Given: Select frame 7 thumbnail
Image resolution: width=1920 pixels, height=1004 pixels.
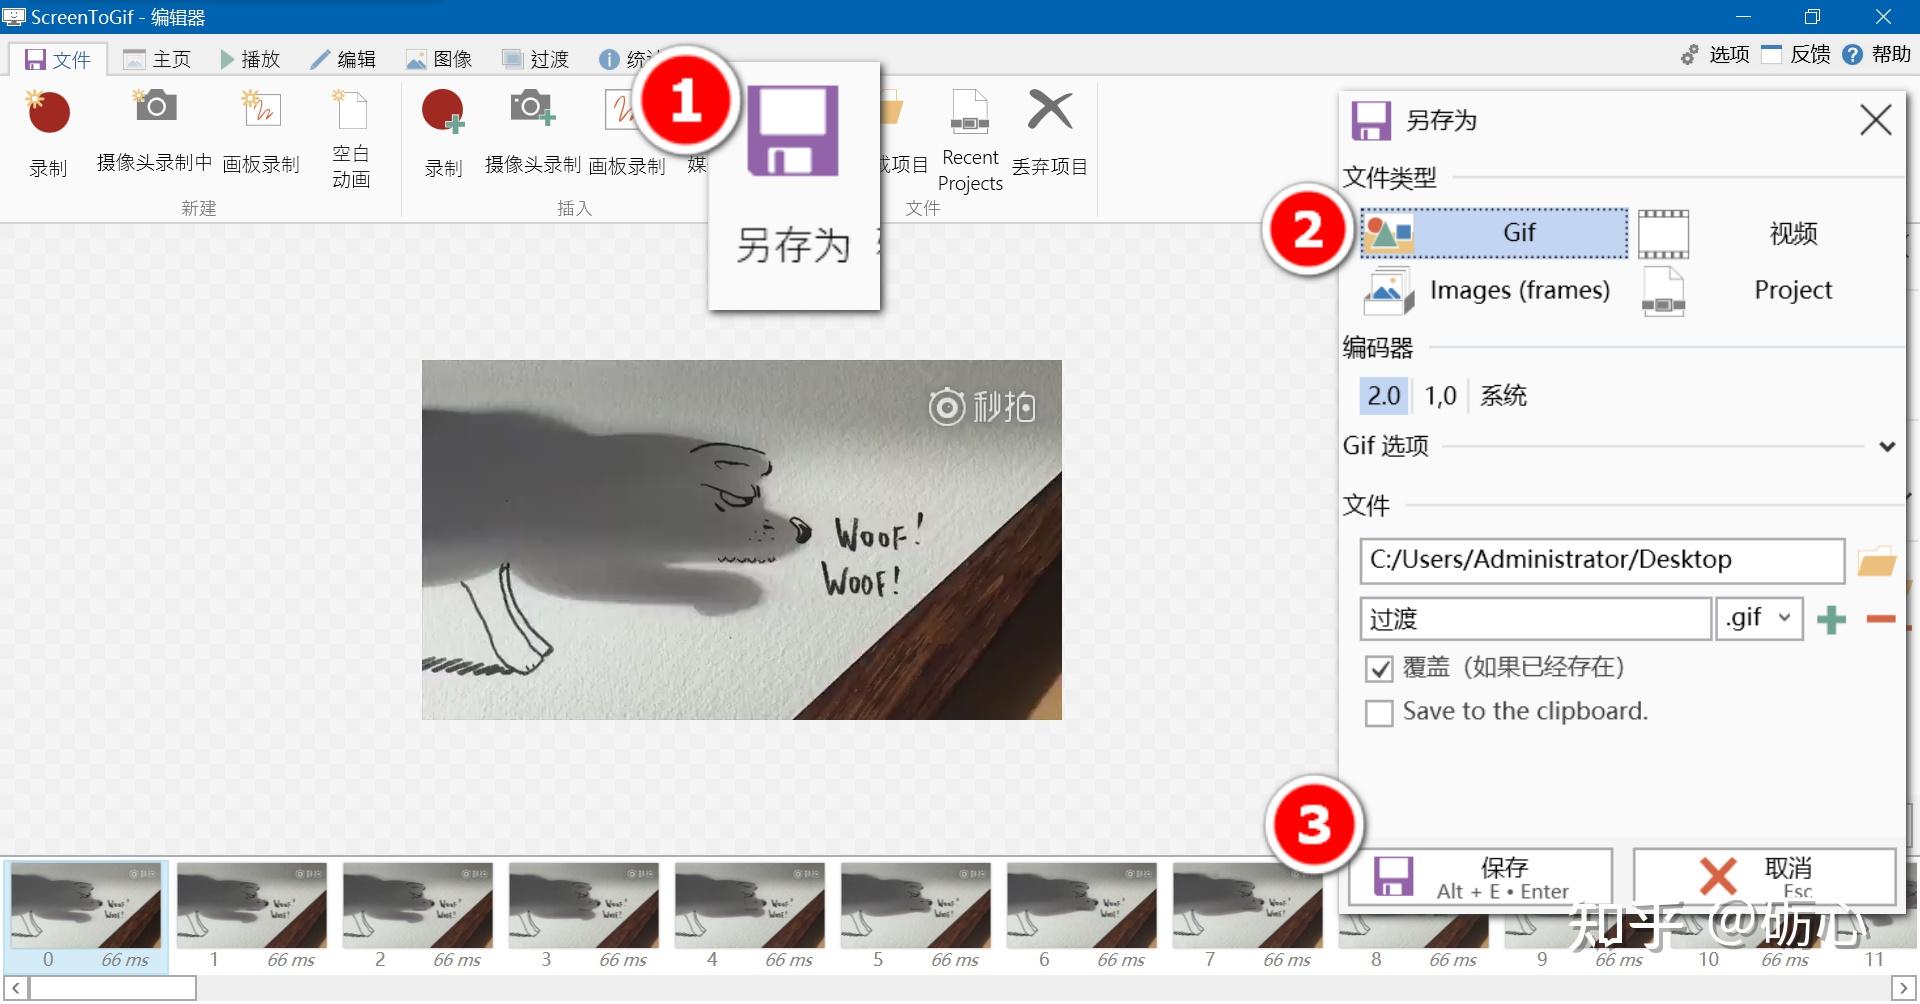Looking at the screenshot, I should (x=1248, y=916).
